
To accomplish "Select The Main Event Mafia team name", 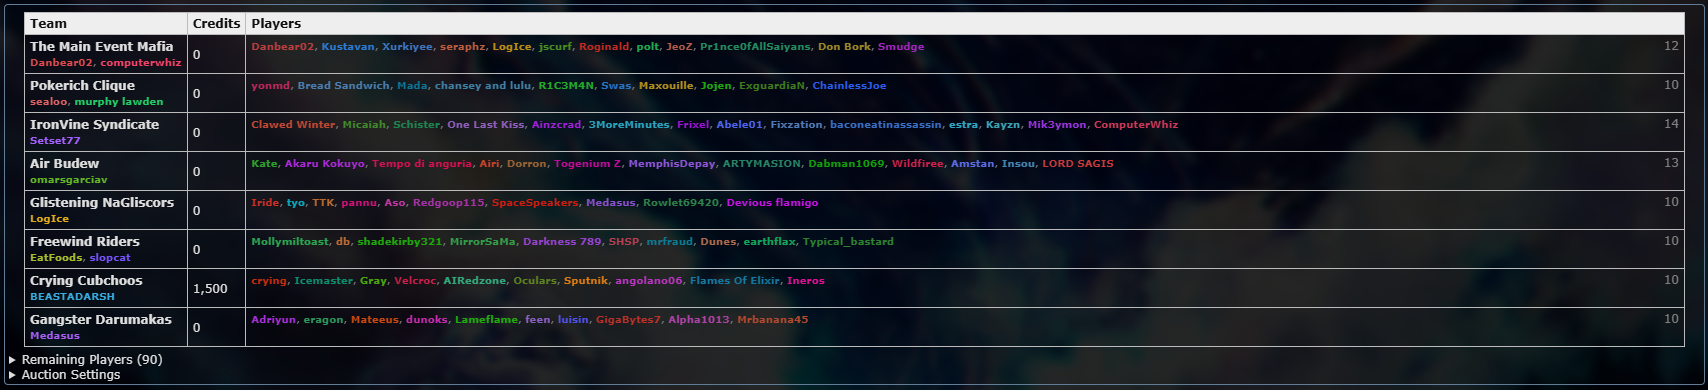I will click(x=101, y=46).
